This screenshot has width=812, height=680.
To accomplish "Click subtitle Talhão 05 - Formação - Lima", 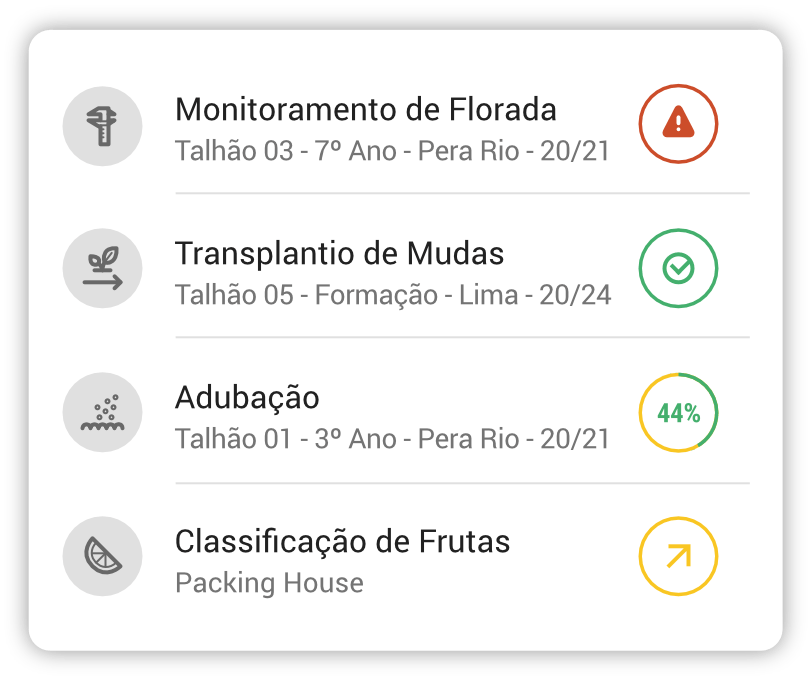I will tap(393, 295).
